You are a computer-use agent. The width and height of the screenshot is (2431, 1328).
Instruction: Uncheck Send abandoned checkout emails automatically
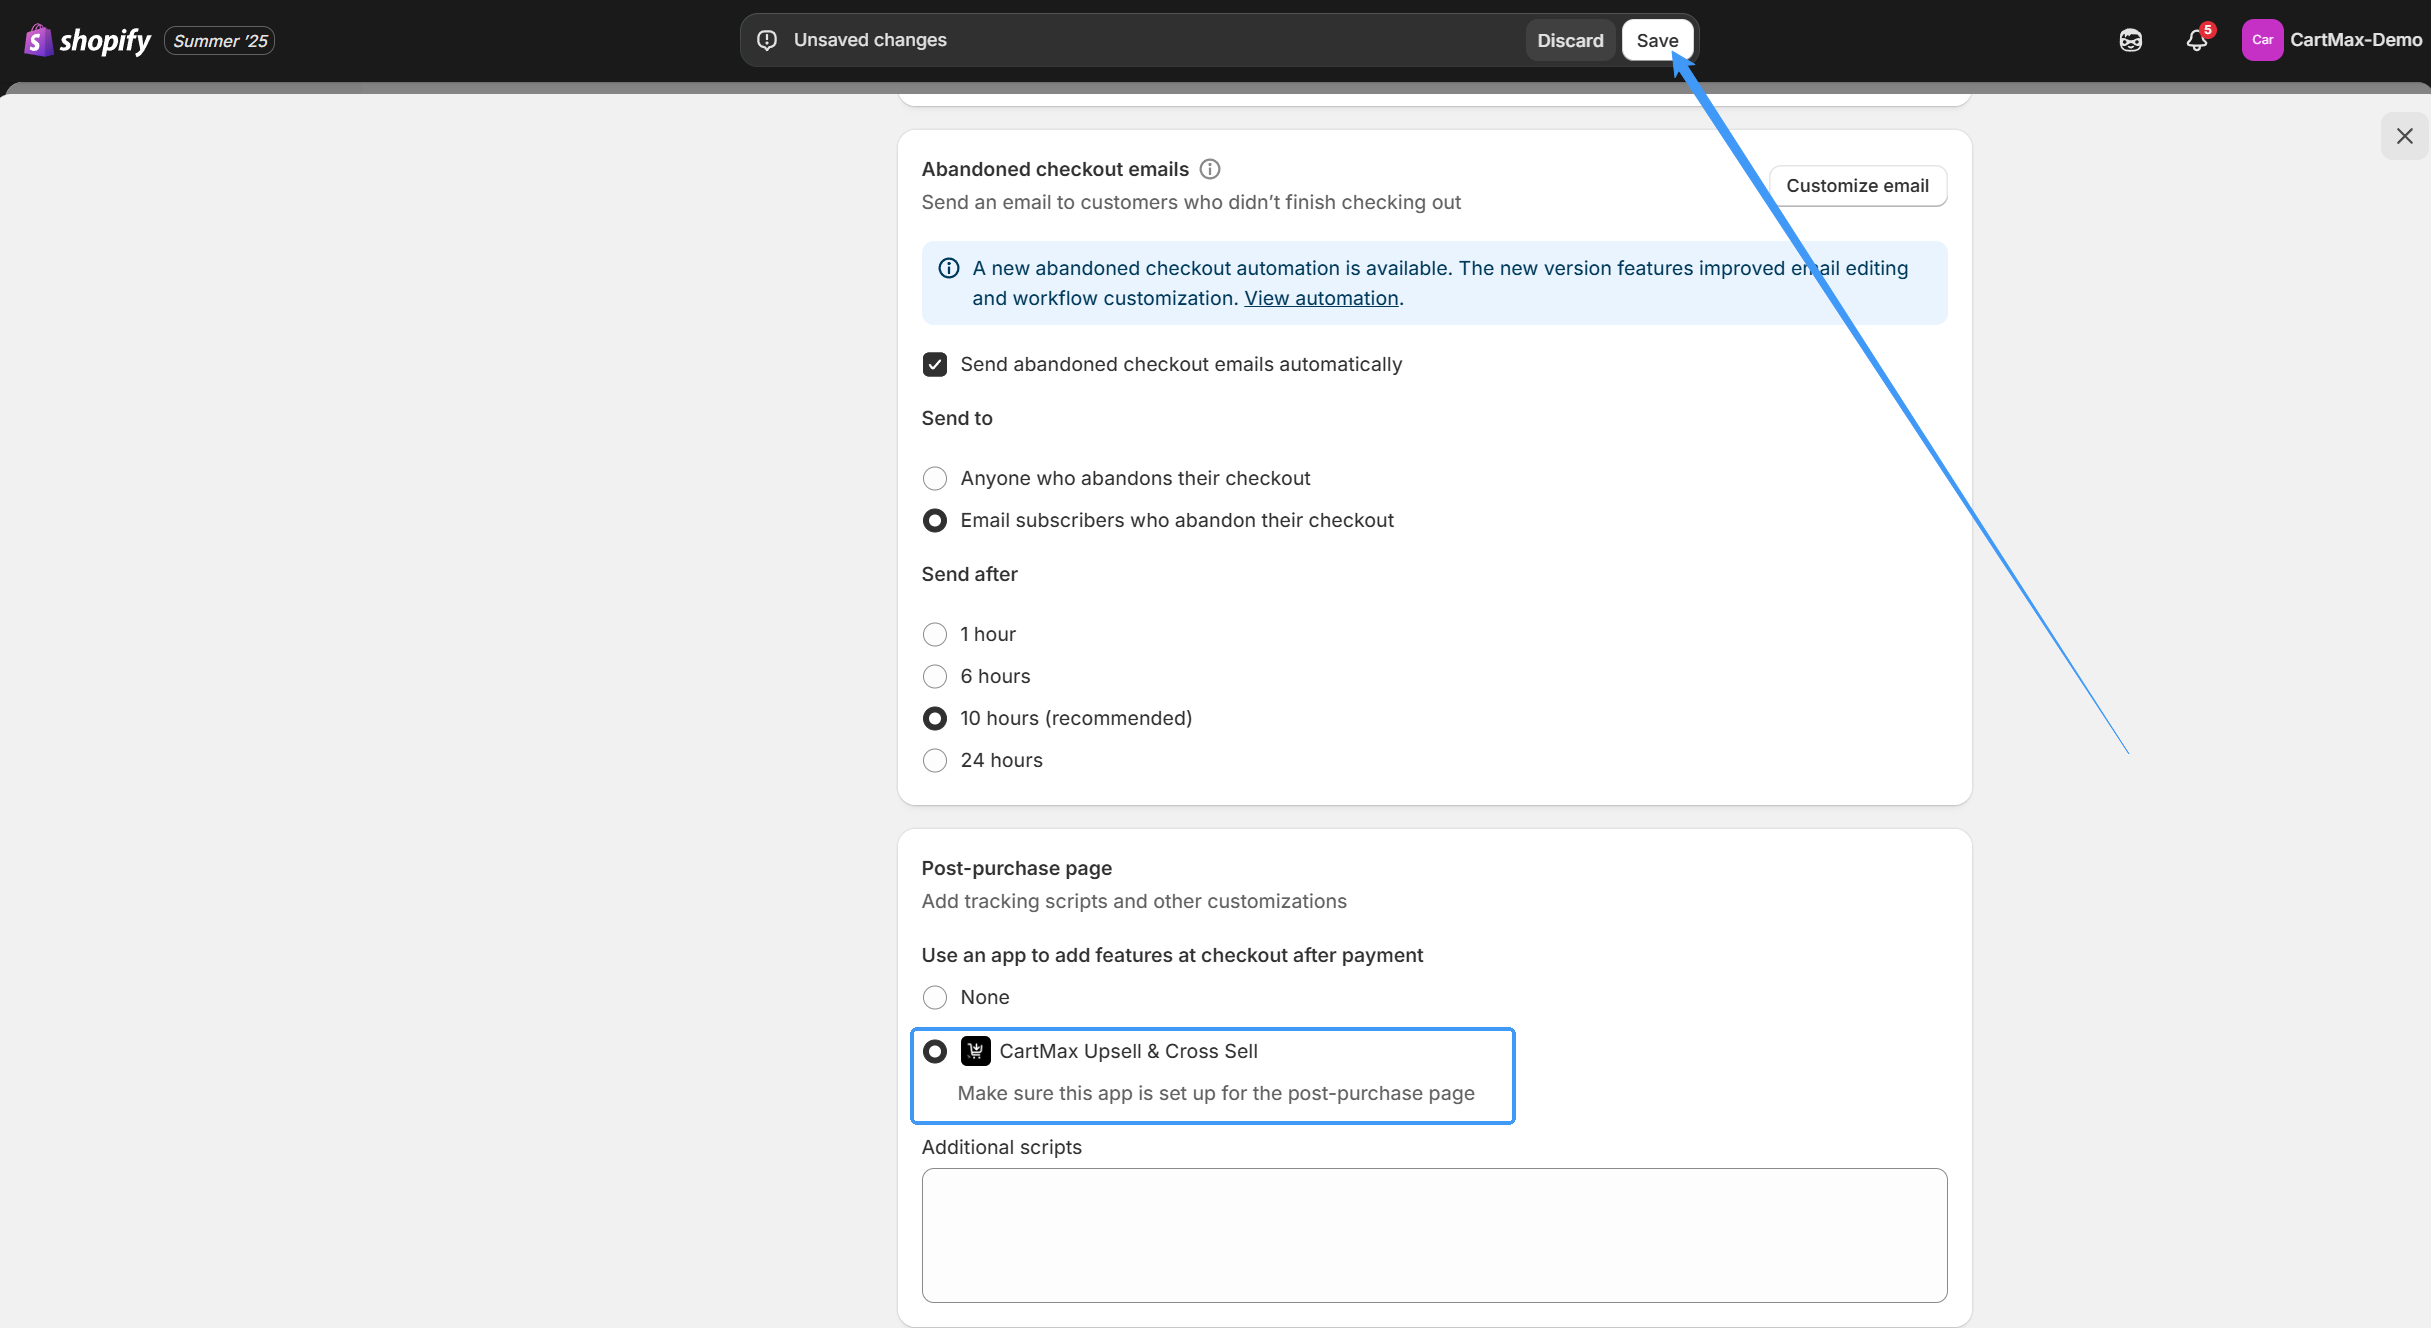click(x=935, y=364)
